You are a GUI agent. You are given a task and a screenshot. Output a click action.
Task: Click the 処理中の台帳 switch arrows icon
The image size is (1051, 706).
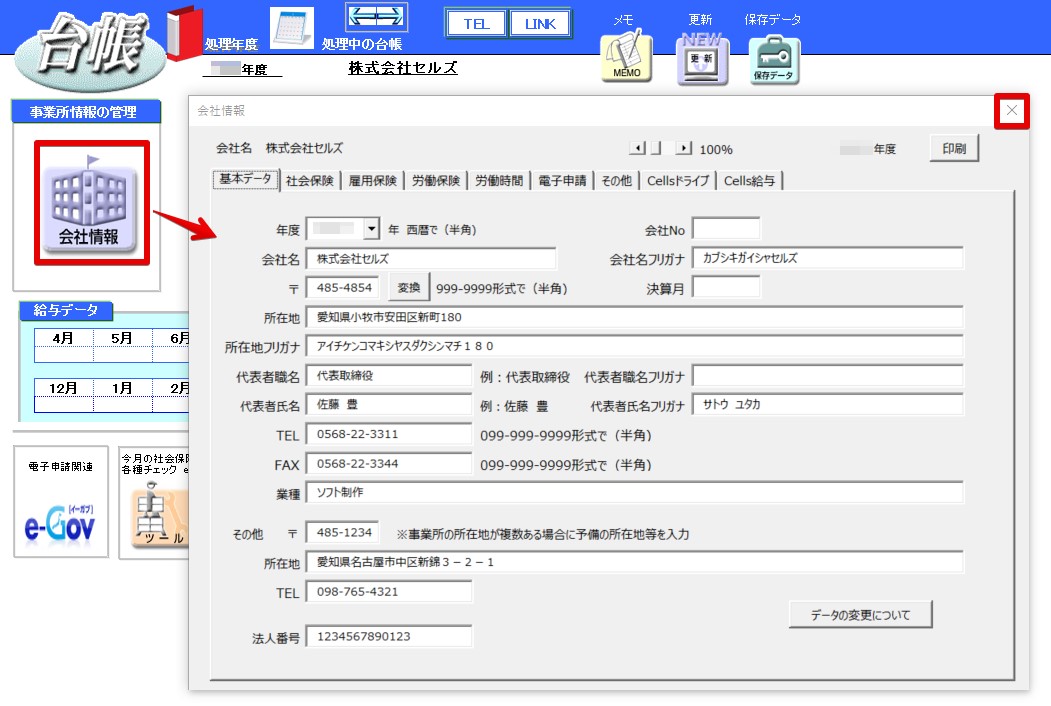point(376,17)
